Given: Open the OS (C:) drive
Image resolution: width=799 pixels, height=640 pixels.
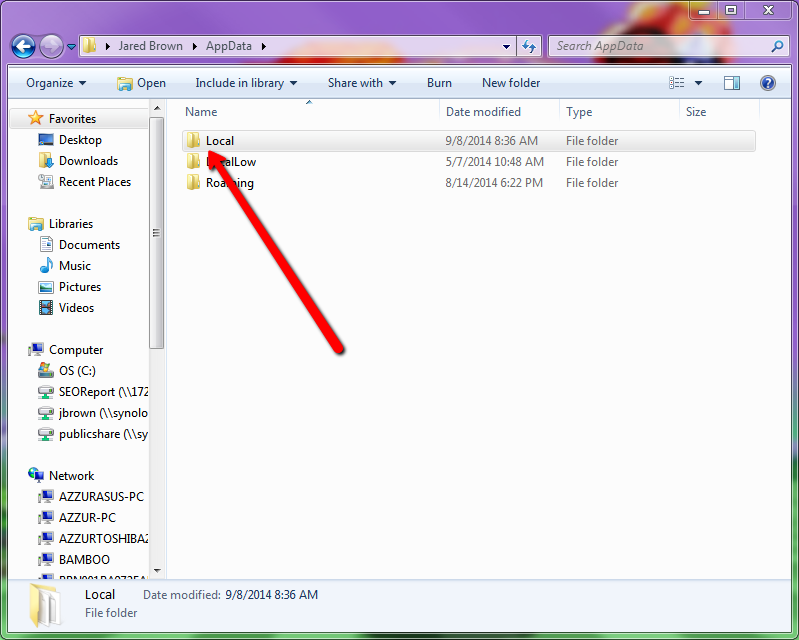Looking at the screenshot, I should pyautogui.click(x=77, y=370).
